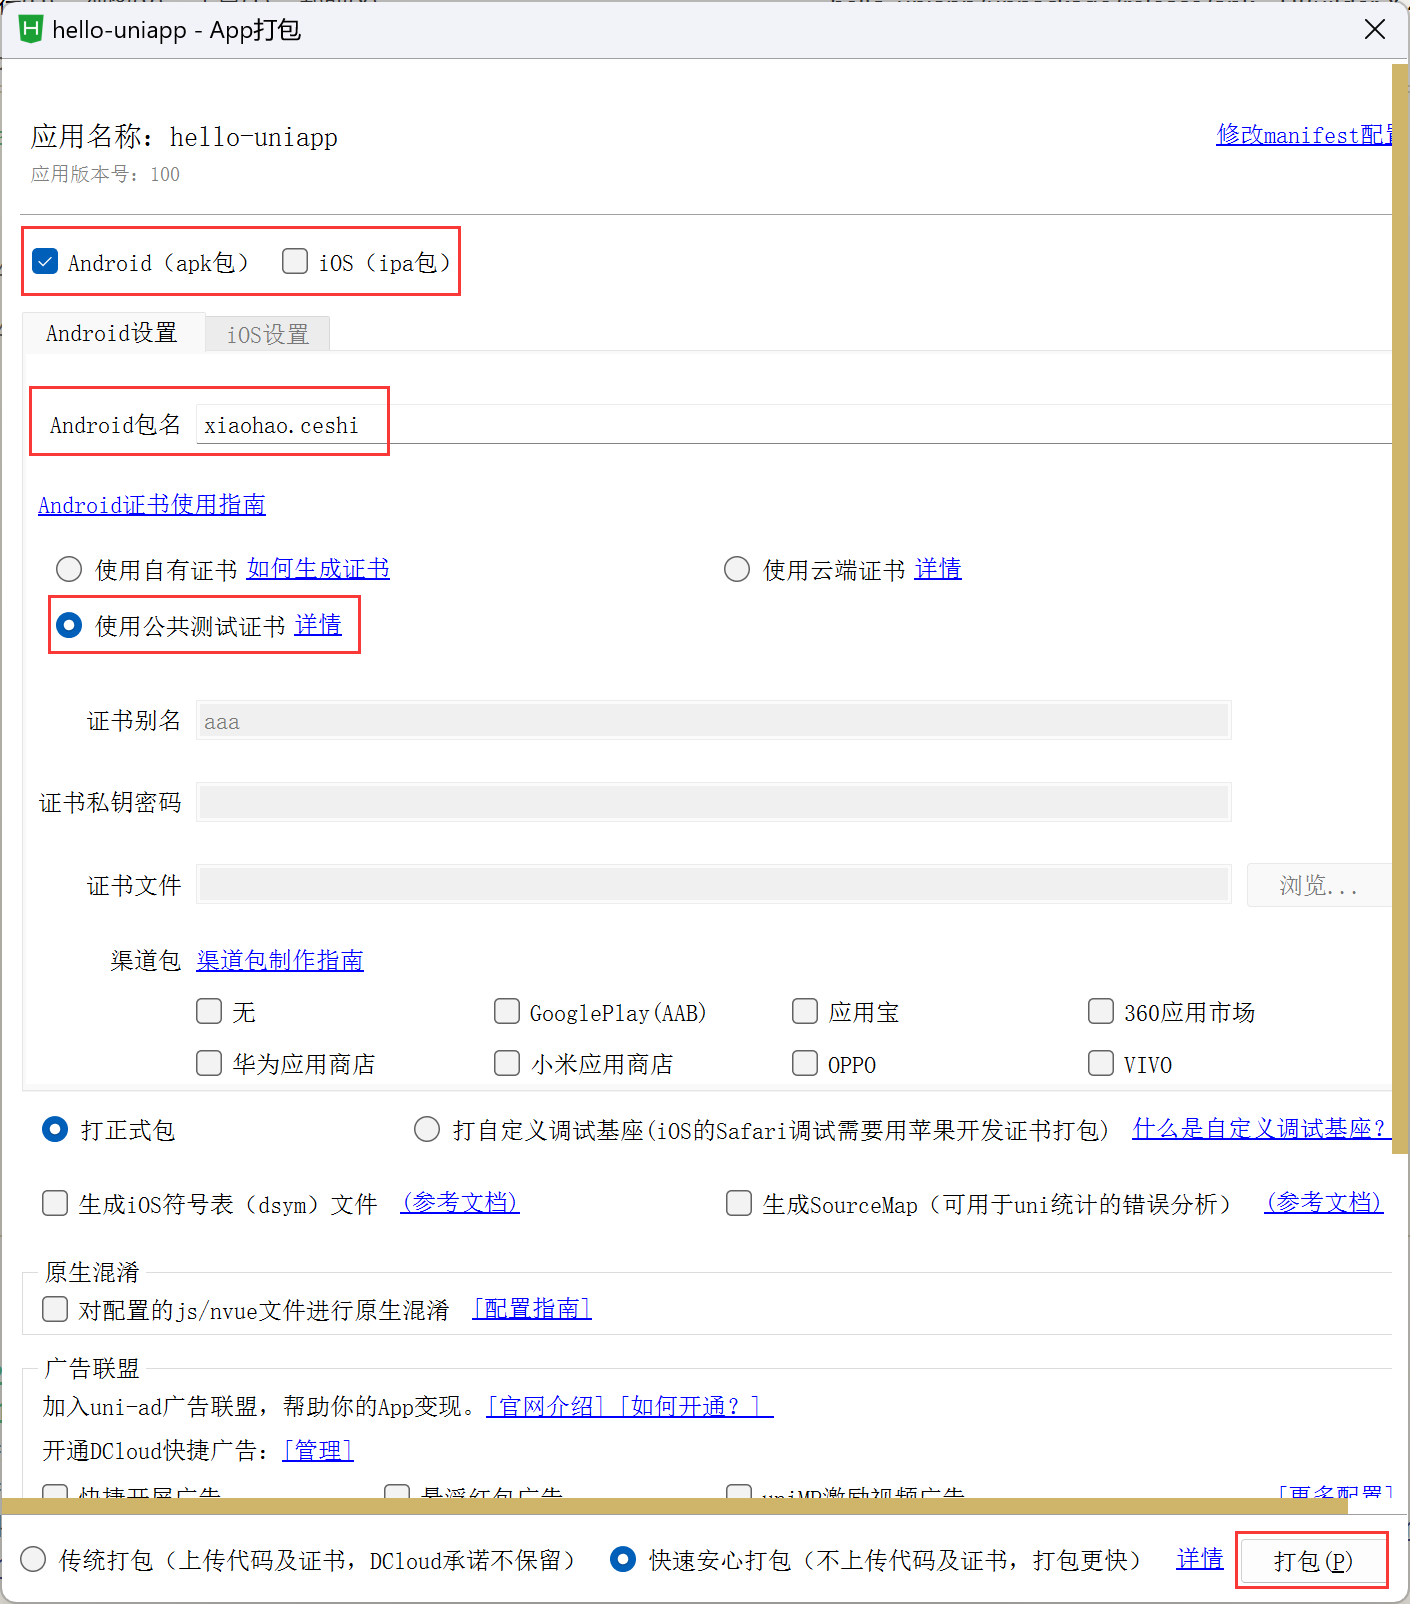Image resolution: width=1410 pixels, height=1604 pixels.
Task: Check the GooglePlay(AAB) channel checkbox
Action: pos(507,1012)
